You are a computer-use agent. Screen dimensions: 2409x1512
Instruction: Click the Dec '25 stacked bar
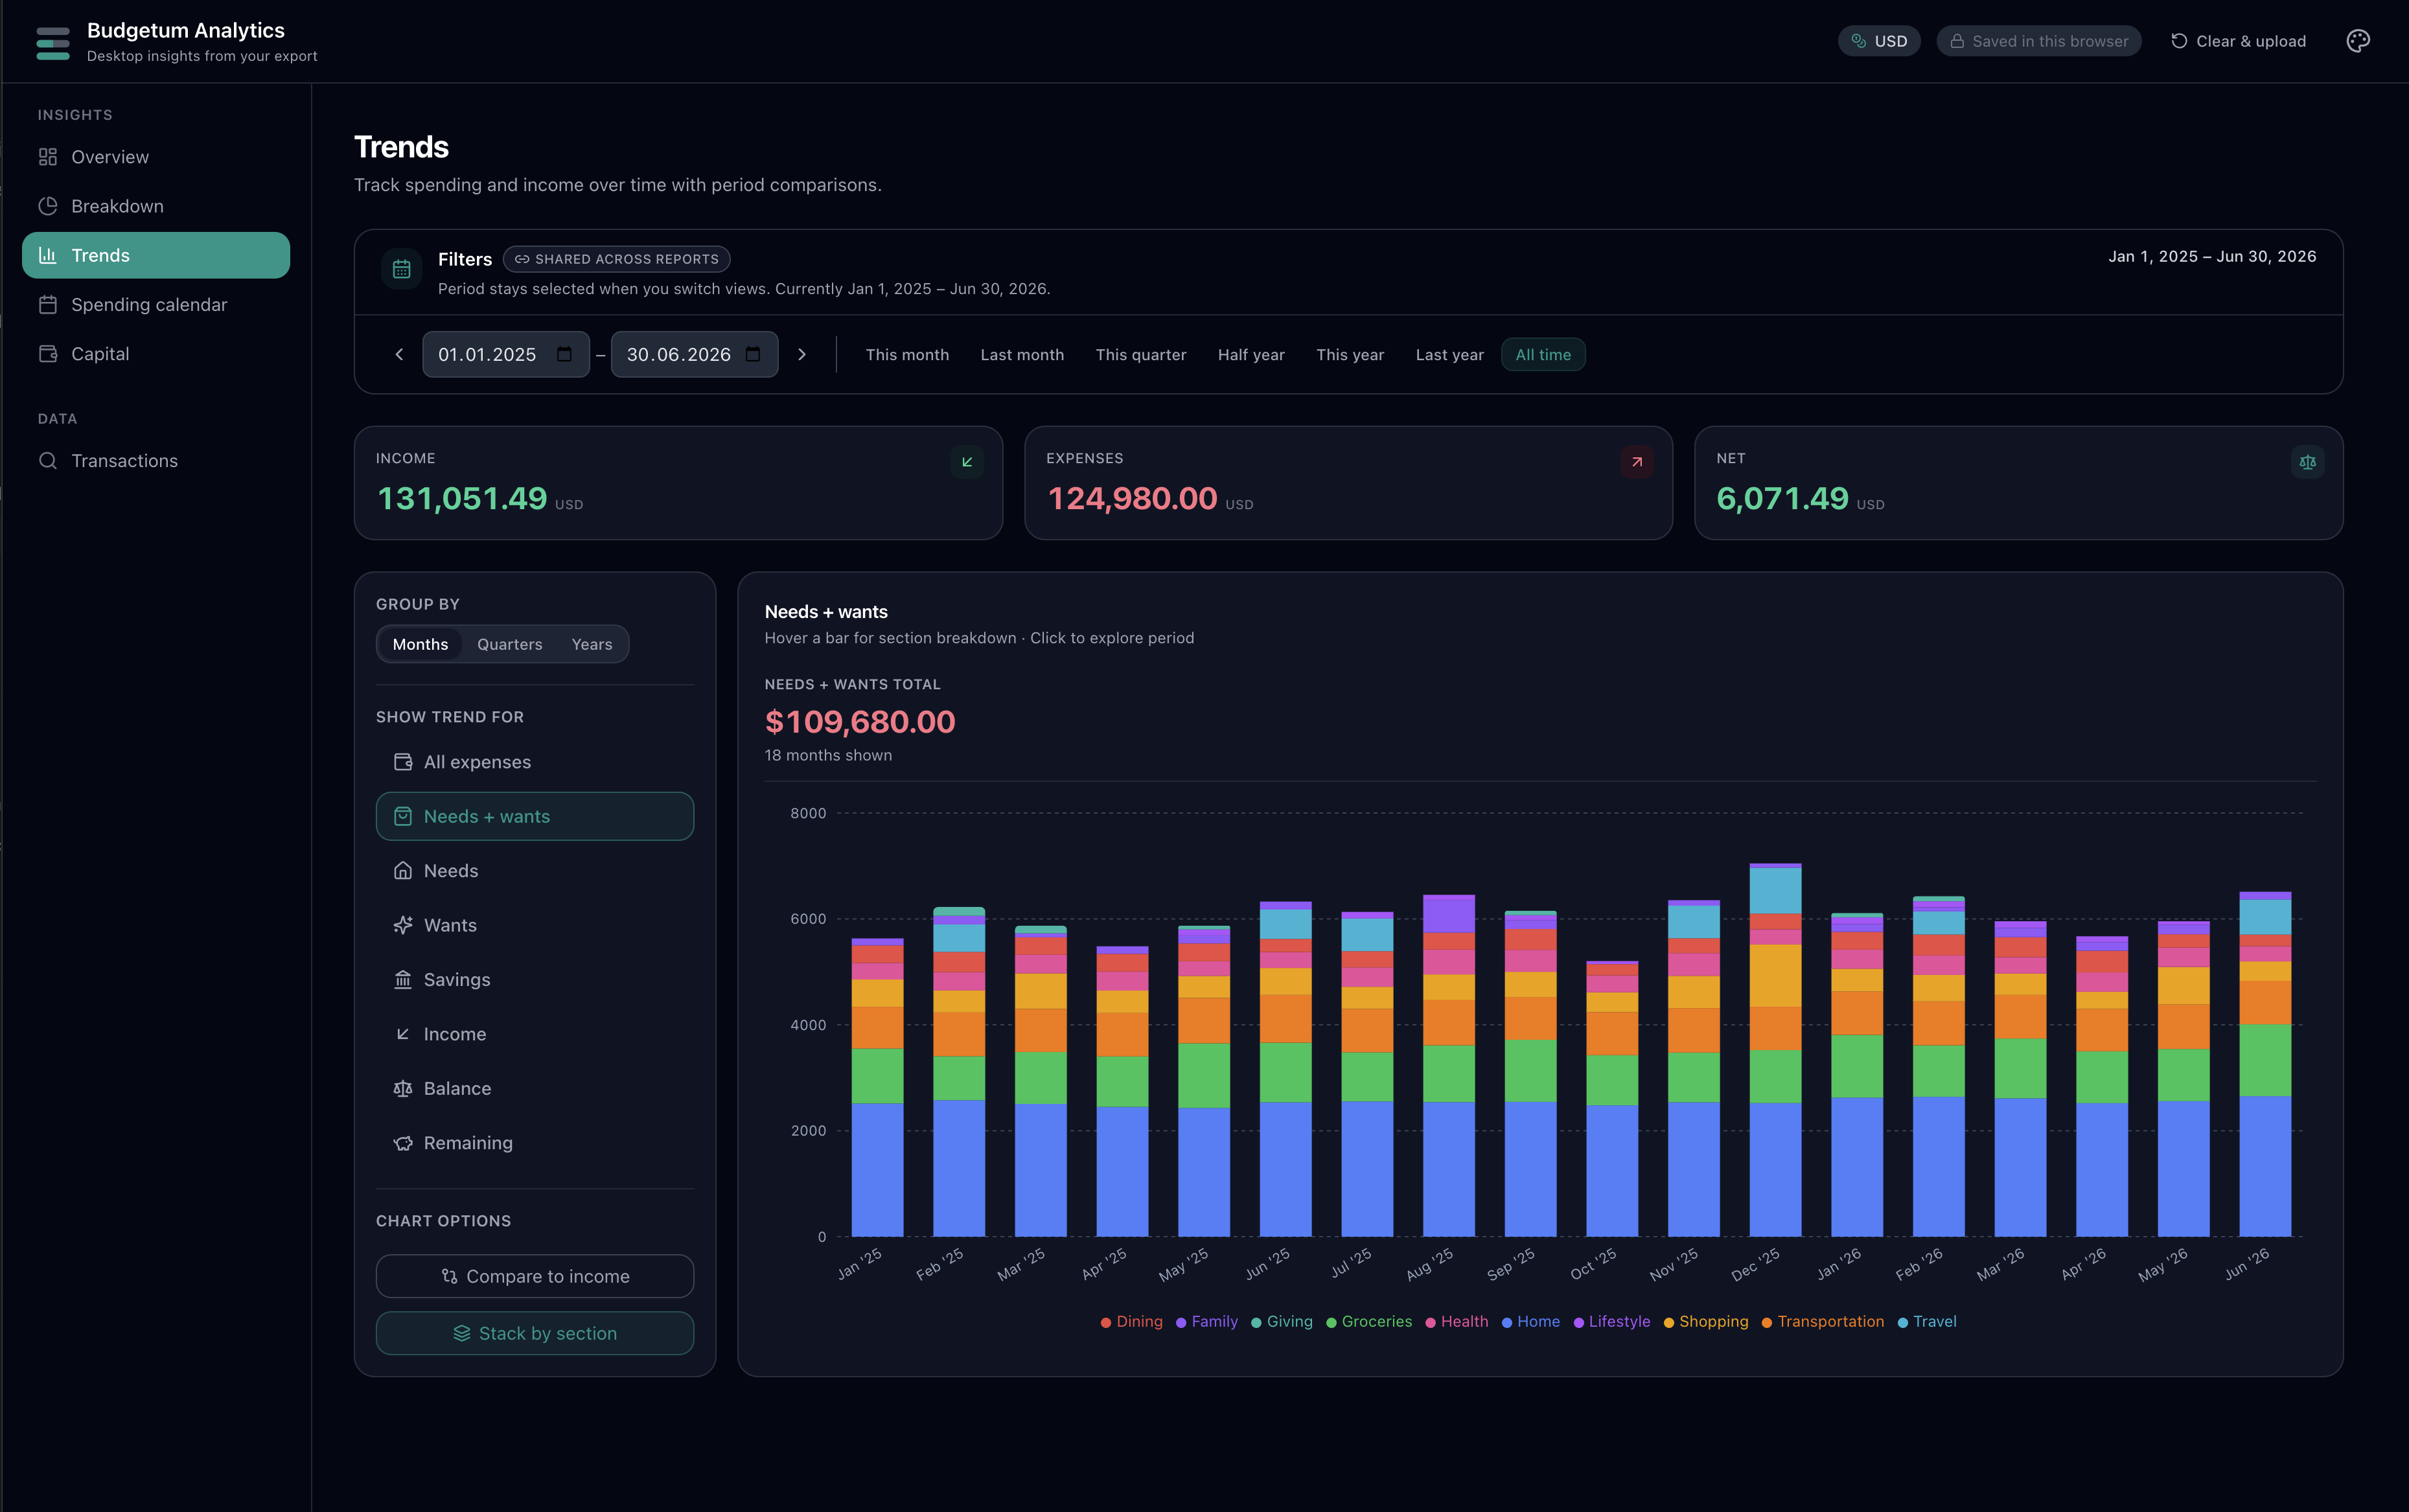pos(1775,1050)
